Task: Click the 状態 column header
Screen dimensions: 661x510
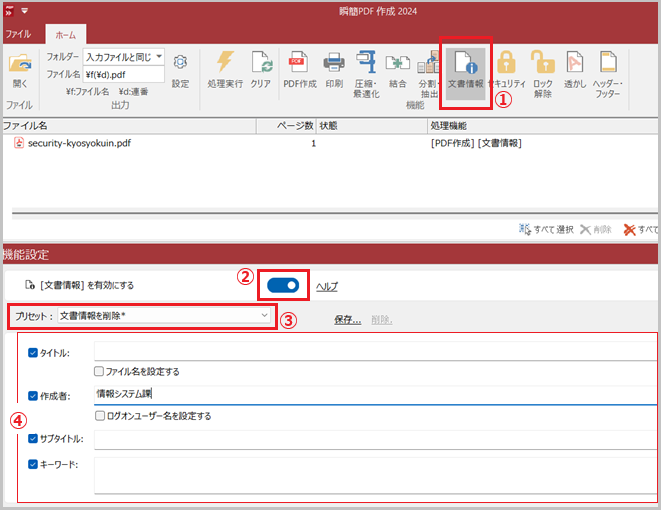Action: [x=372, y=126]
